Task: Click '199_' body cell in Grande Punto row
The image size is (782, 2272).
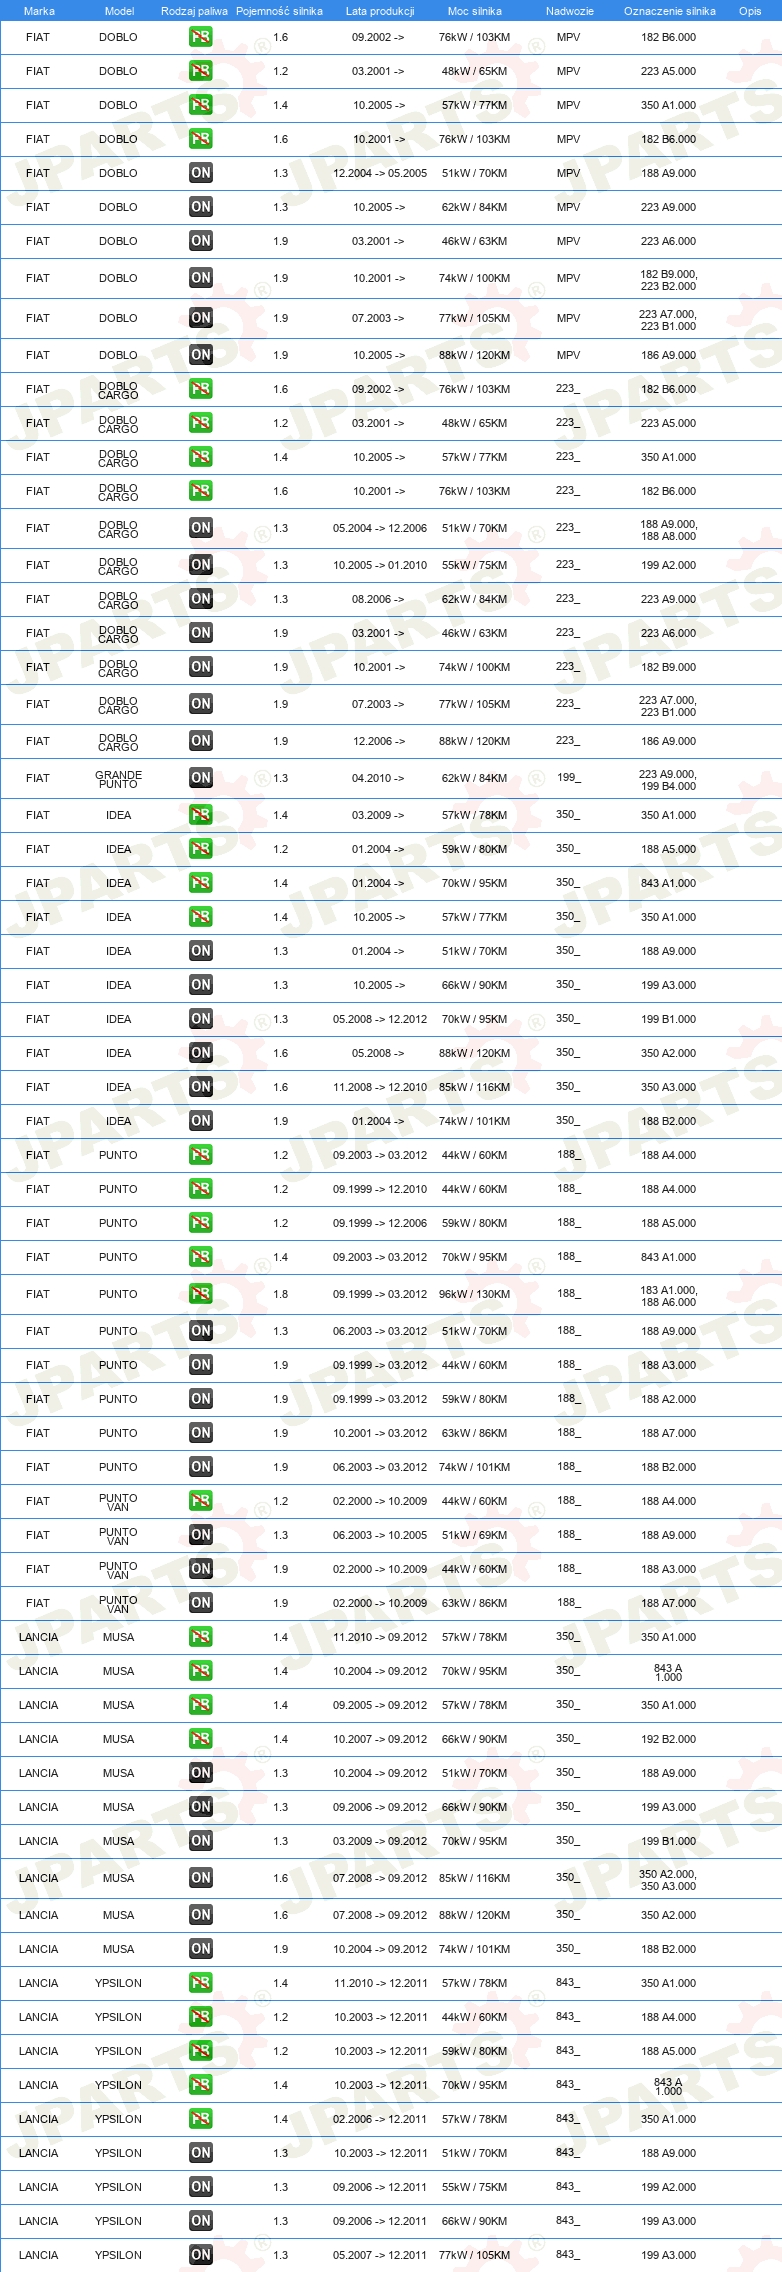Action: [x=568, y=777]
